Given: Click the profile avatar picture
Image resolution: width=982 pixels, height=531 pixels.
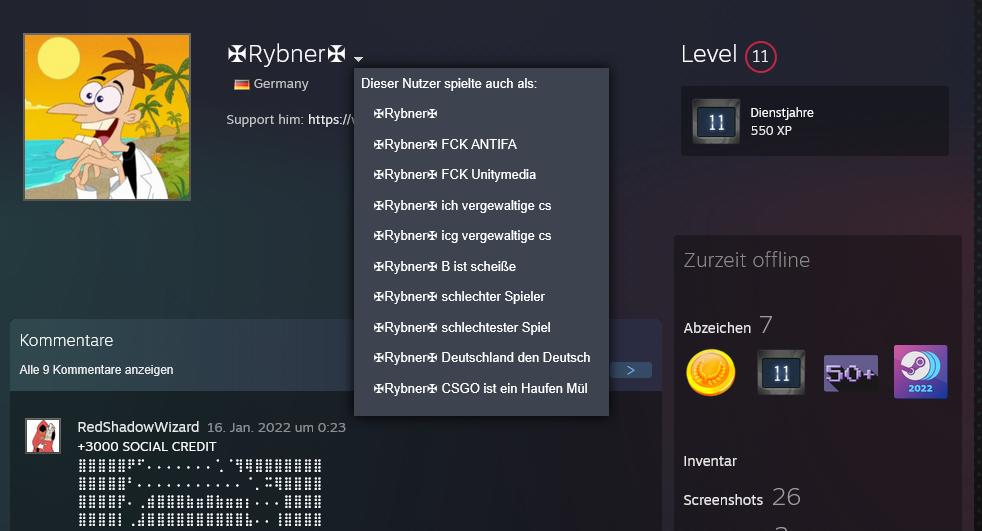Looking at the screenshot, I should coord(107,117).
